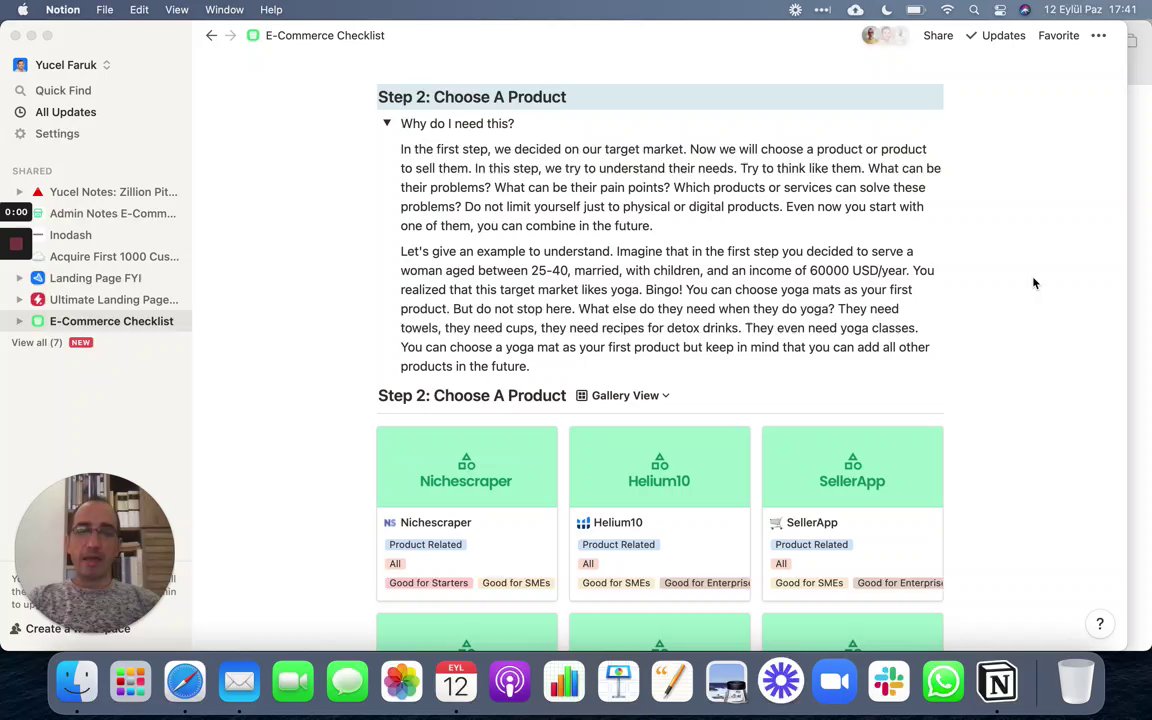Open the Nichescraper gallery card cover
Viewport: 1152px width, 720px height.
point(467,467)
